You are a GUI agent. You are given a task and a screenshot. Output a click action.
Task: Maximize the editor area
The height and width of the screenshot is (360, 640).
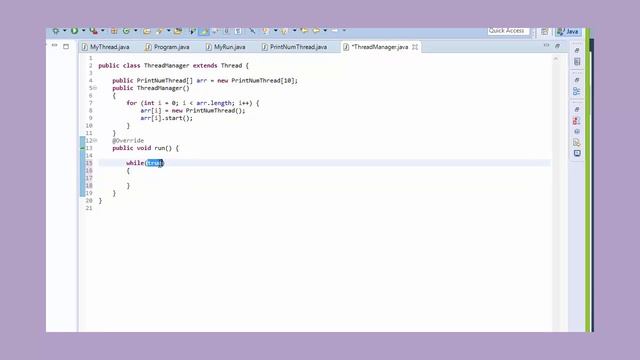point(558,46)
